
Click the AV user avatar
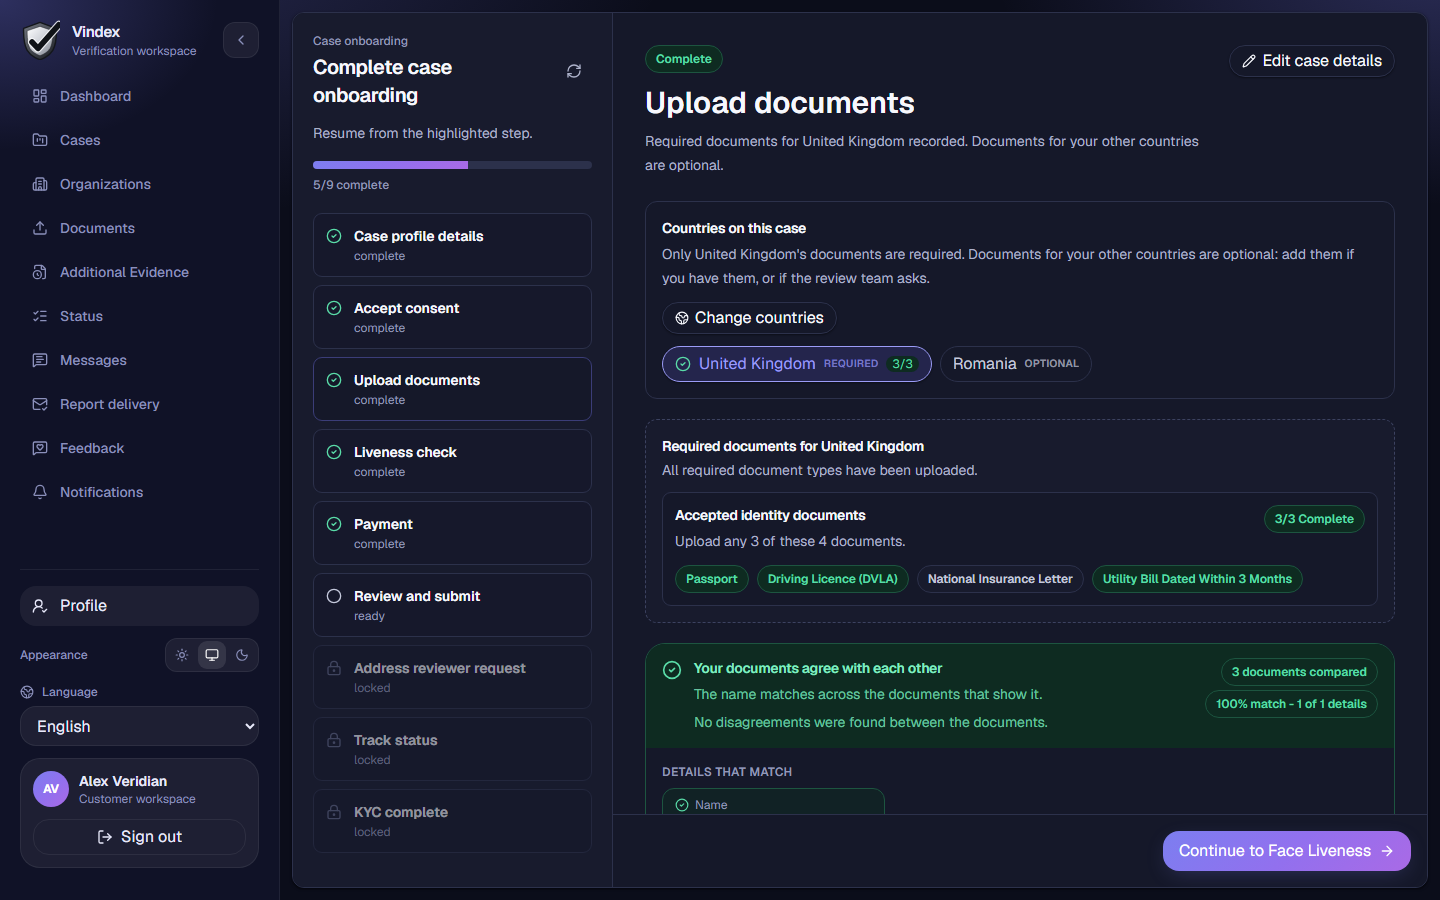tap(51, 789)
